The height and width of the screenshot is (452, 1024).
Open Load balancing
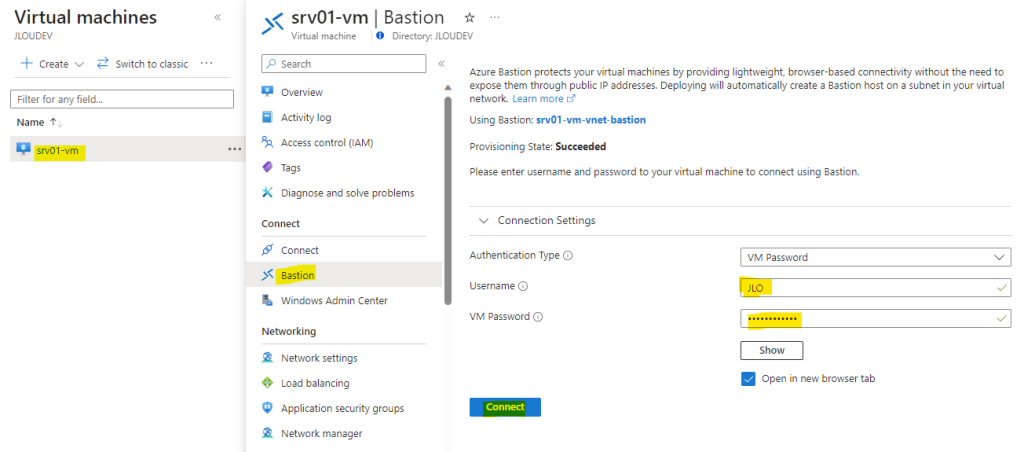click(x=315, y=383)
